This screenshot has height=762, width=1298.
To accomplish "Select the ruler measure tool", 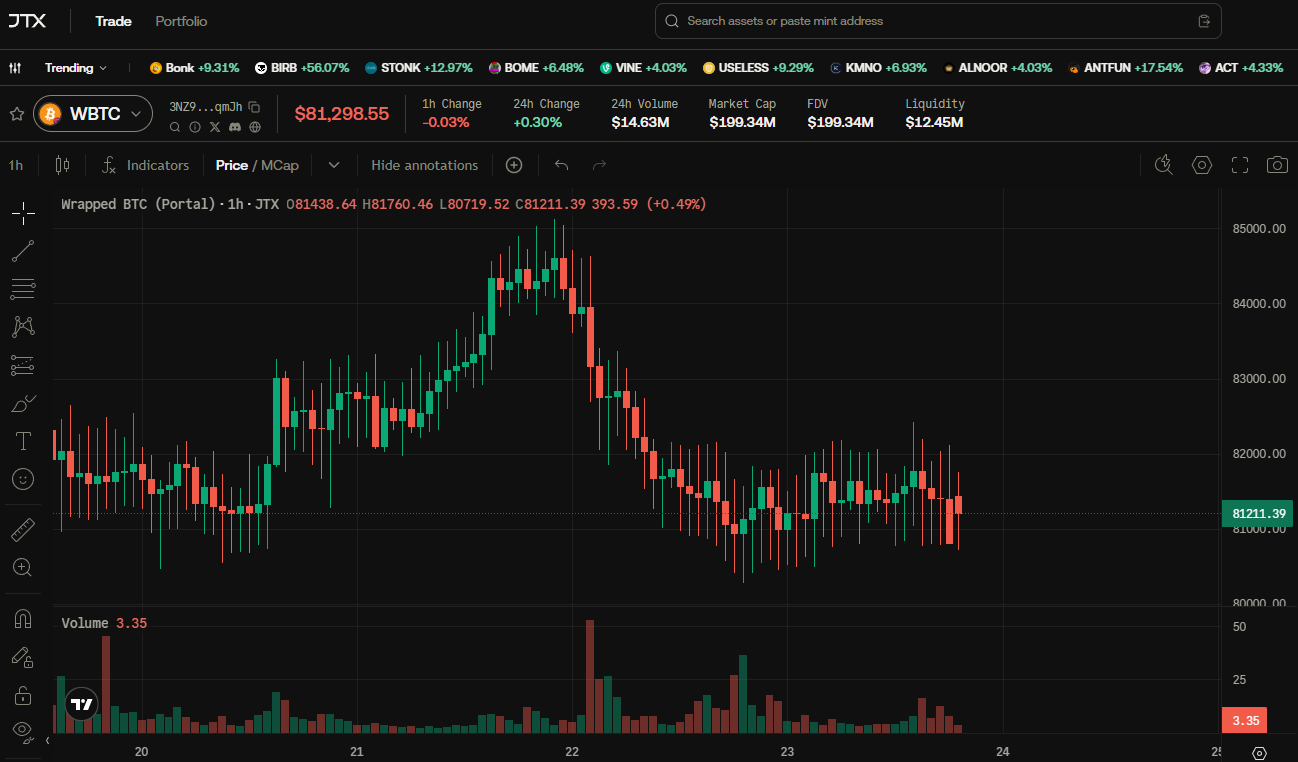I will tap(23, 529).
